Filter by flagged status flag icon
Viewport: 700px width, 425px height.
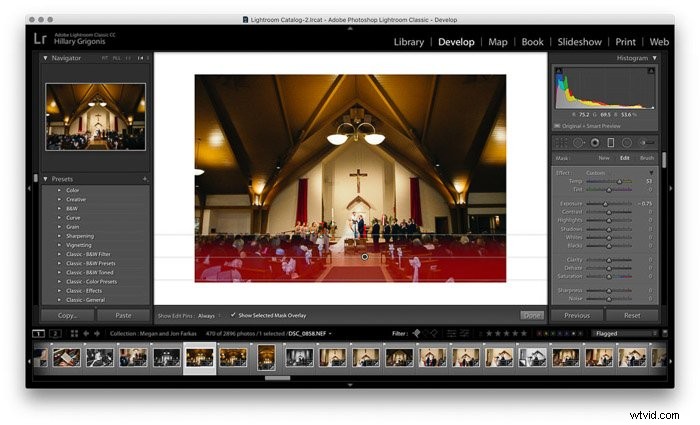click(x=416, y=333)
